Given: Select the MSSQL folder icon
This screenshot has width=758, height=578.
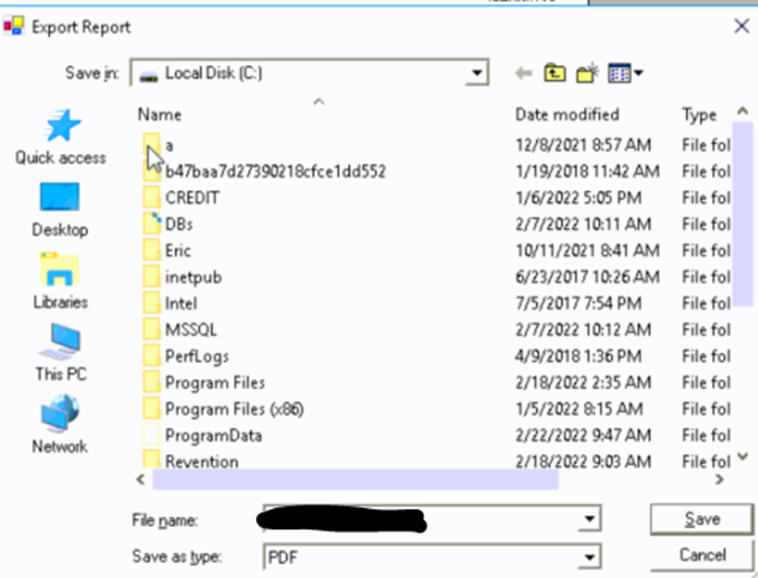Looking at the screenshot, I should 151,330.
